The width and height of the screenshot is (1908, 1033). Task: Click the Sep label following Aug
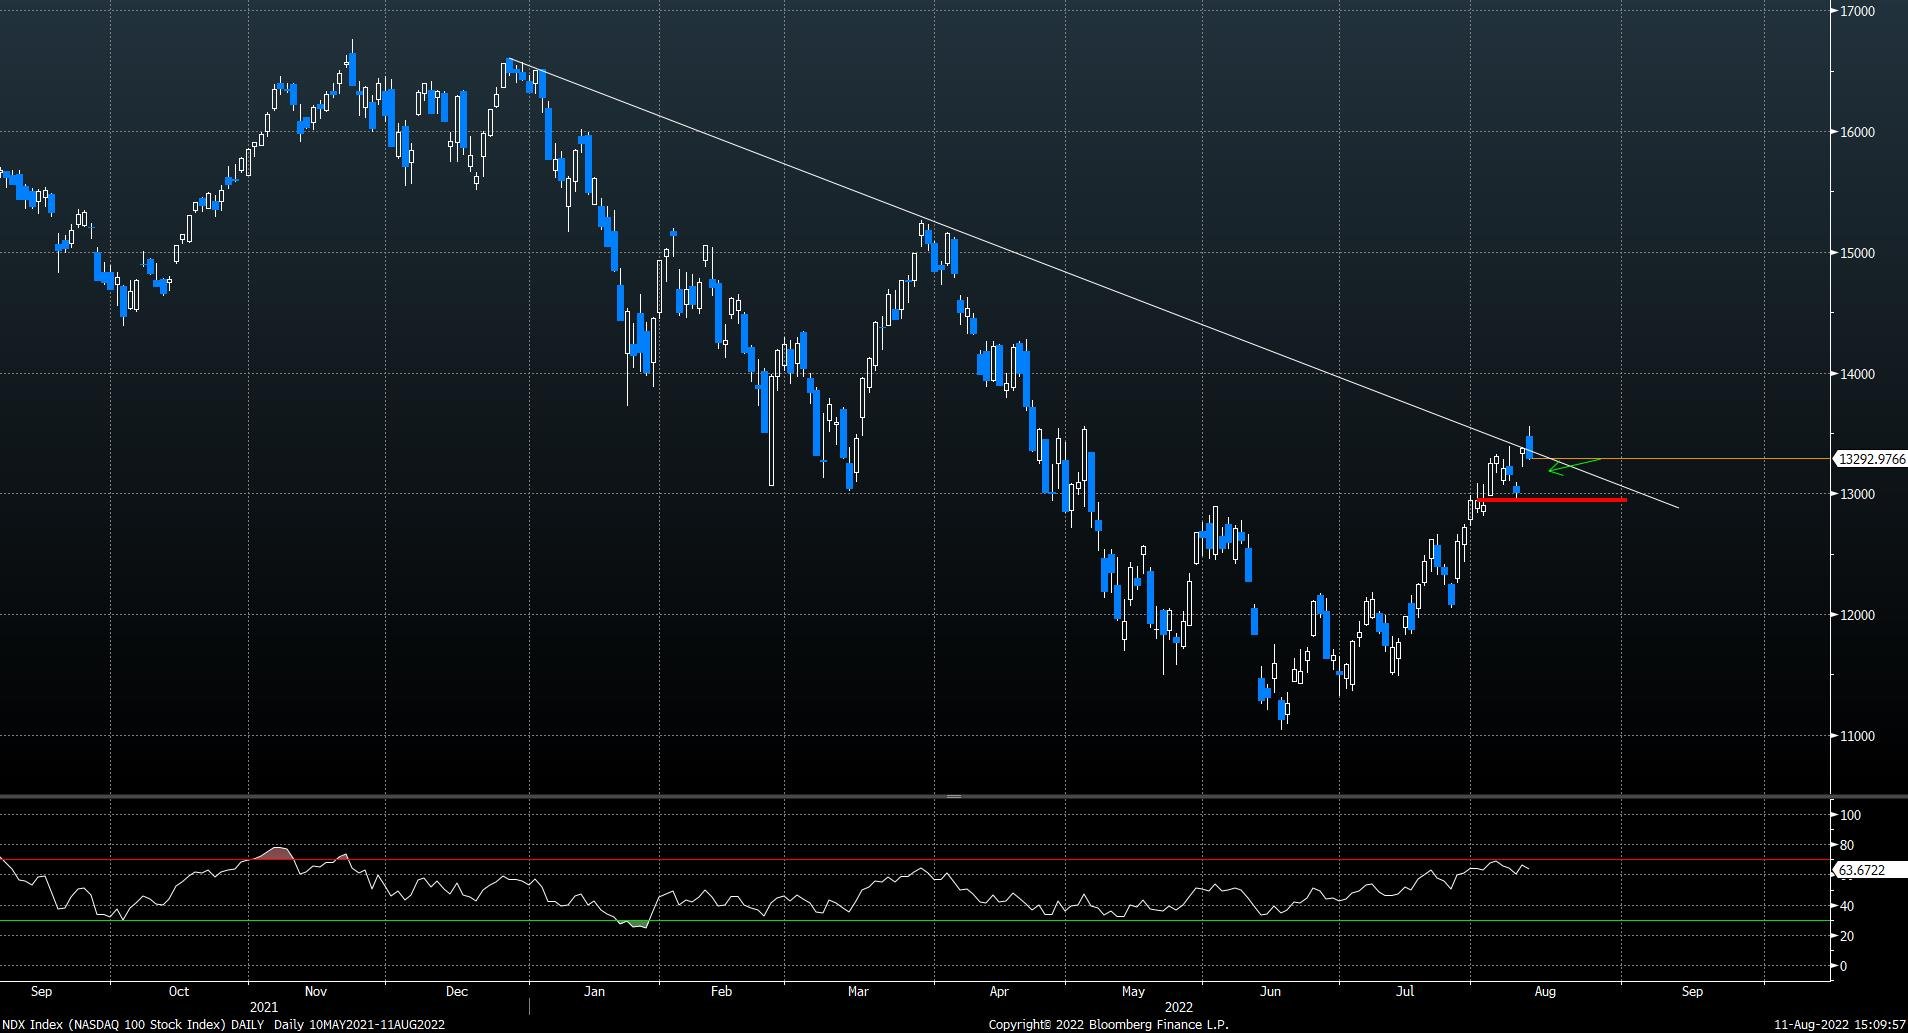coord(1692,992)
